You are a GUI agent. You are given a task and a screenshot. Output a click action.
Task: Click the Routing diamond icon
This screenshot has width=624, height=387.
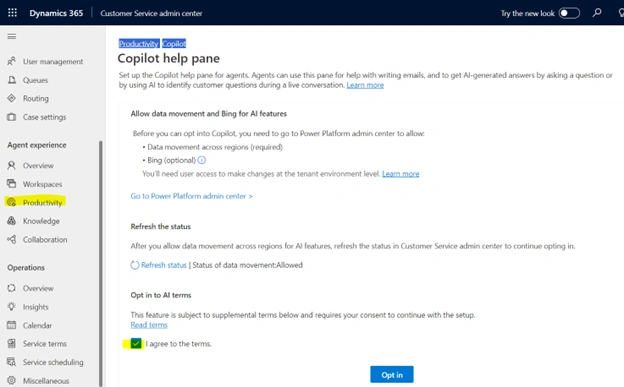12,98
